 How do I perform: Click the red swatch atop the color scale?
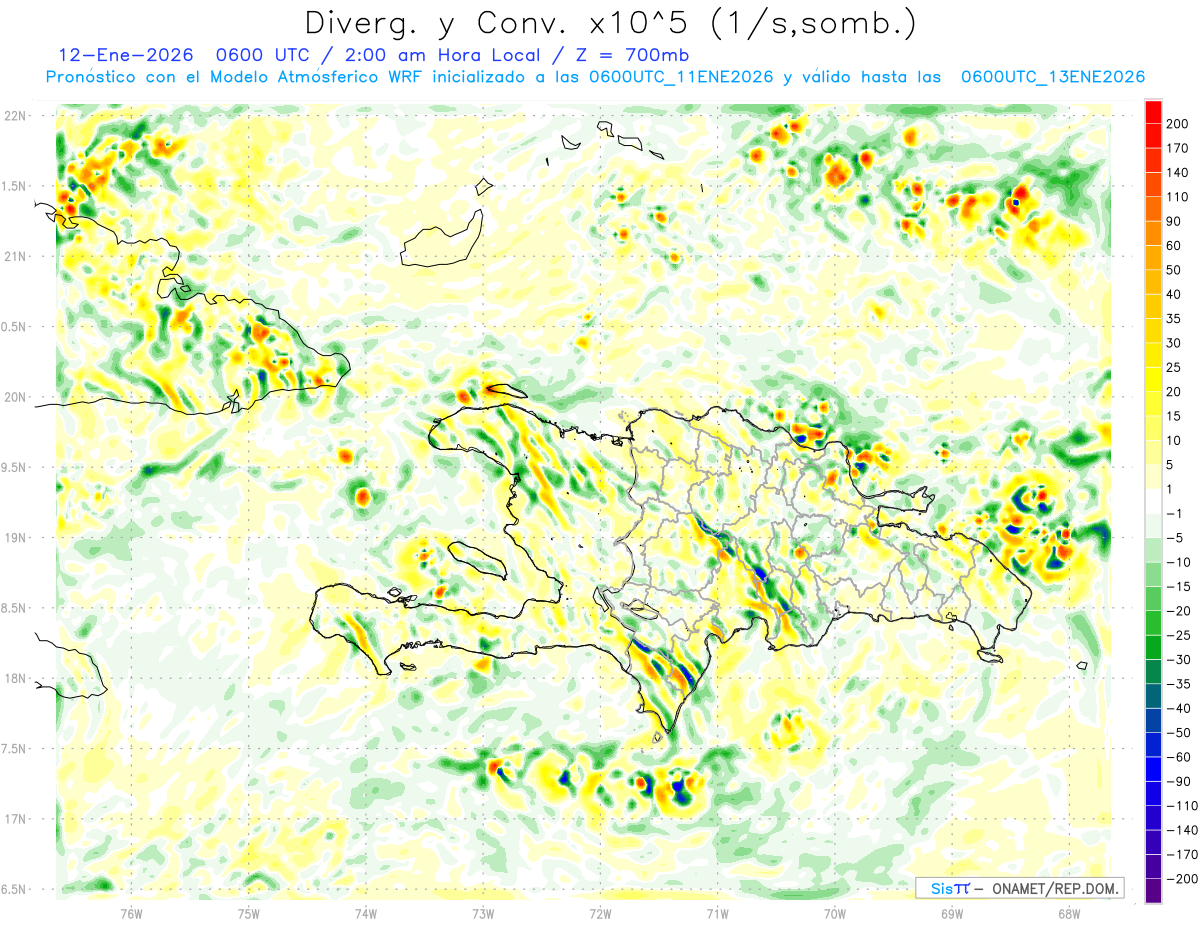1153,111
